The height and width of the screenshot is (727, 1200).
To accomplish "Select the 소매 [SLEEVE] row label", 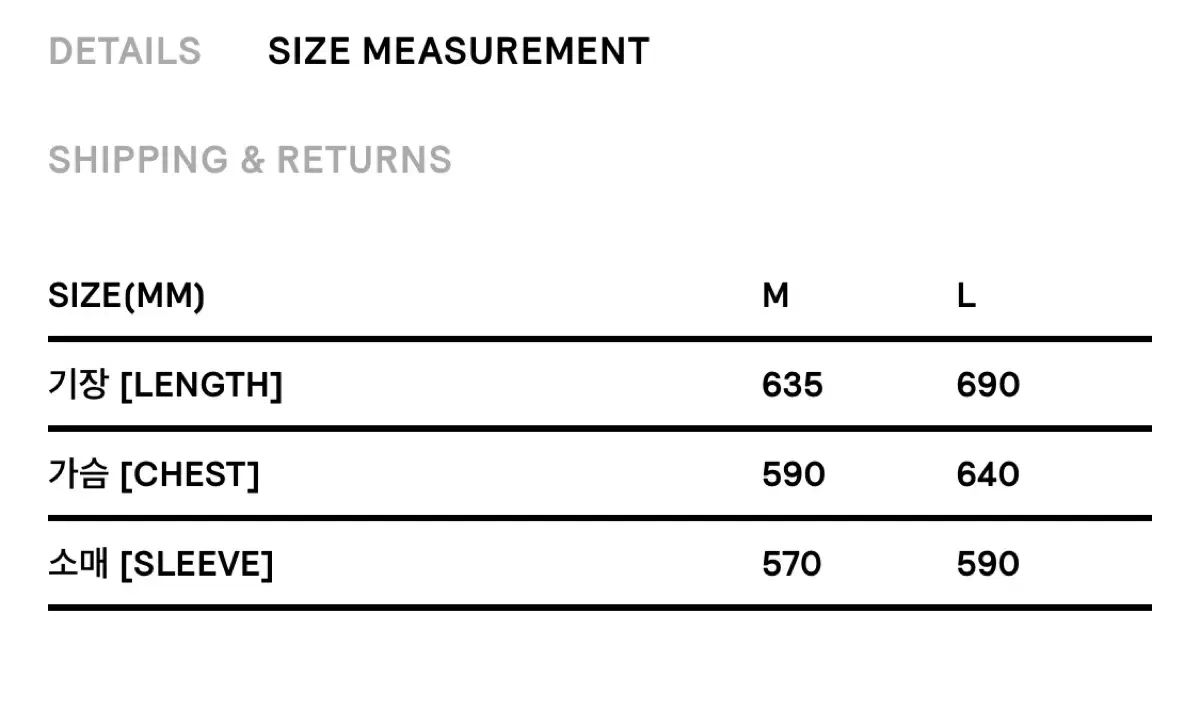I will 160,565.
